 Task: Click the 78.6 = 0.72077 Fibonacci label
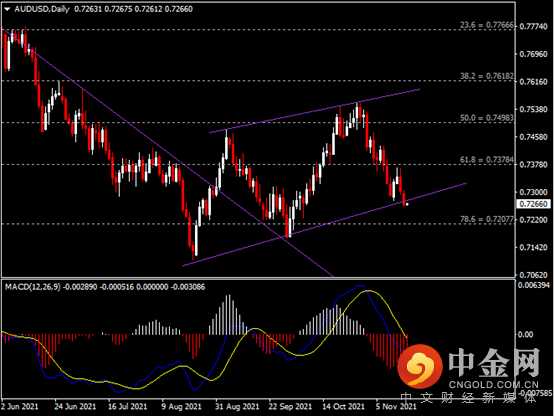(x=487, y=219)
